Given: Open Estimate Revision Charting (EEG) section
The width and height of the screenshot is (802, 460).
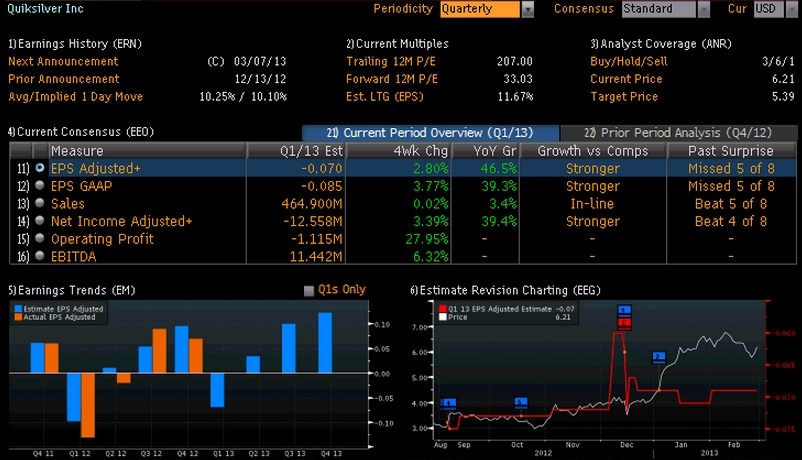Looking at the screenshot, I should (x=505, y=291).
